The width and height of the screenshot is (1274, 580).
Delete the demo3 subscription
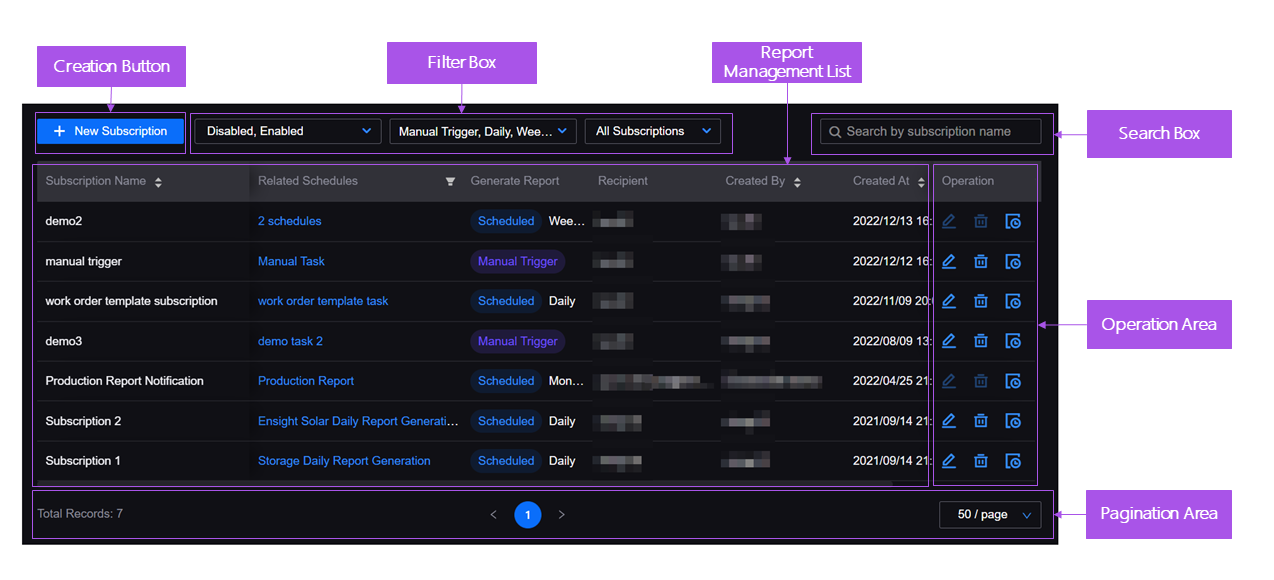[981, 341]
